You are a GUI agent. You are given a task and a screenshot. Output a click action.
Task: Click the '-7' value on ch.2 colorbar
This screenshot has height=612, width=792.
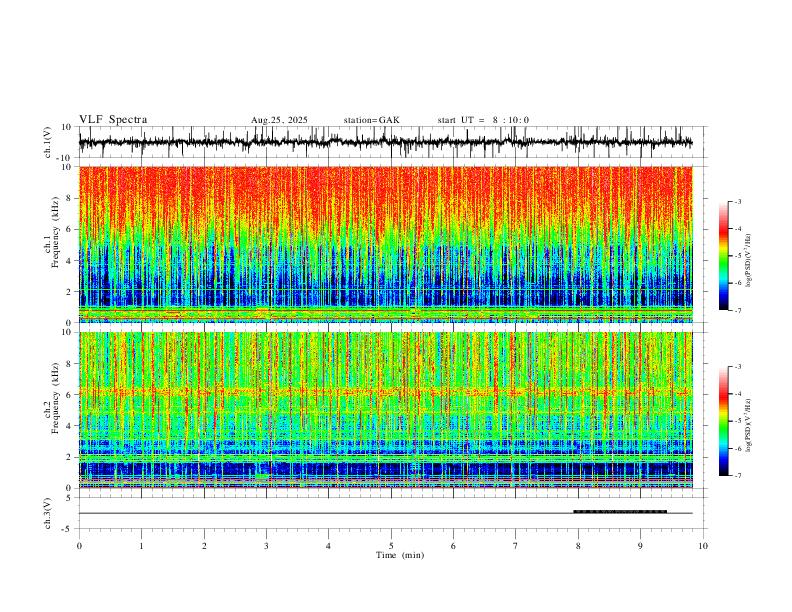pyautogui.click(x=738, y=476)
